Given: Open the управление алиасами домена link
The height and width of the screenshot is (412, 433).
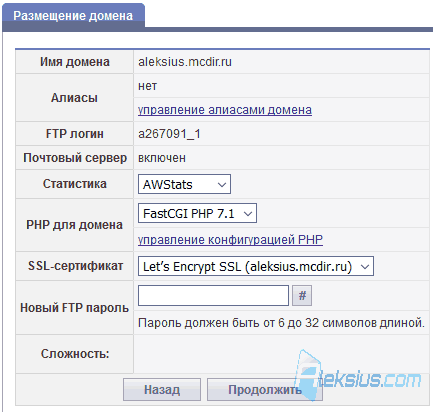Looking at the screenshot, I should click(225, 110).
